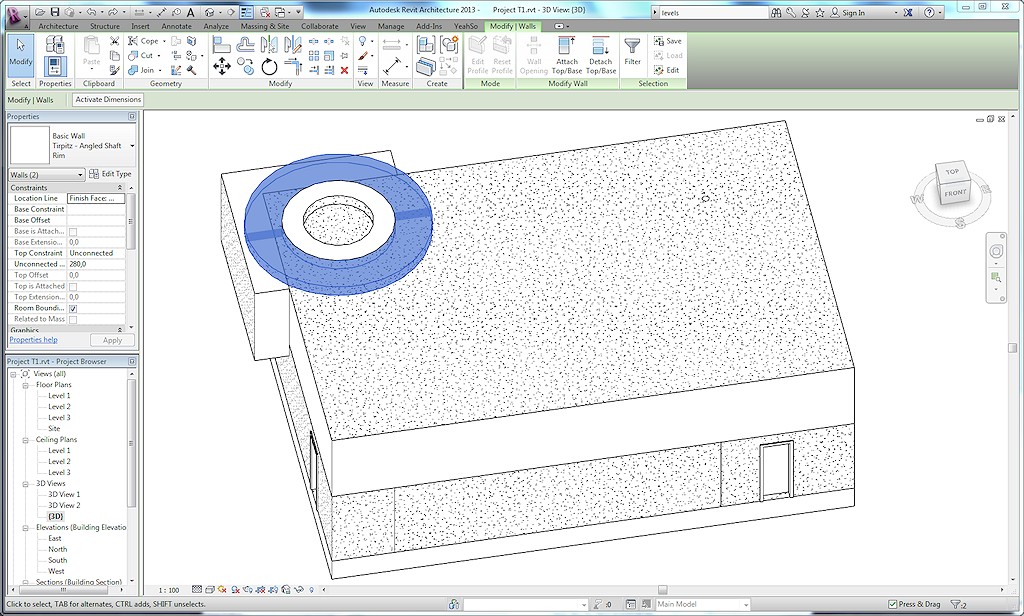This screenshot has width=1024, height=616.
Task: Uncheck the Room Bounding checkbox
Action: tap(73, 308)
